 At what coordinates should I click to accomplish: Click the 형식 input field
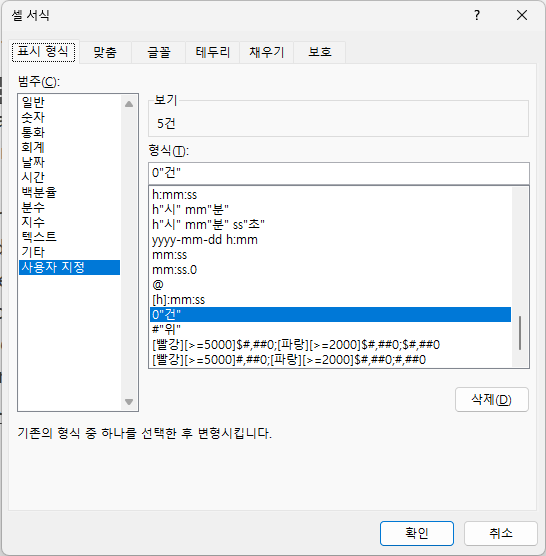click(x=339, y=173)
